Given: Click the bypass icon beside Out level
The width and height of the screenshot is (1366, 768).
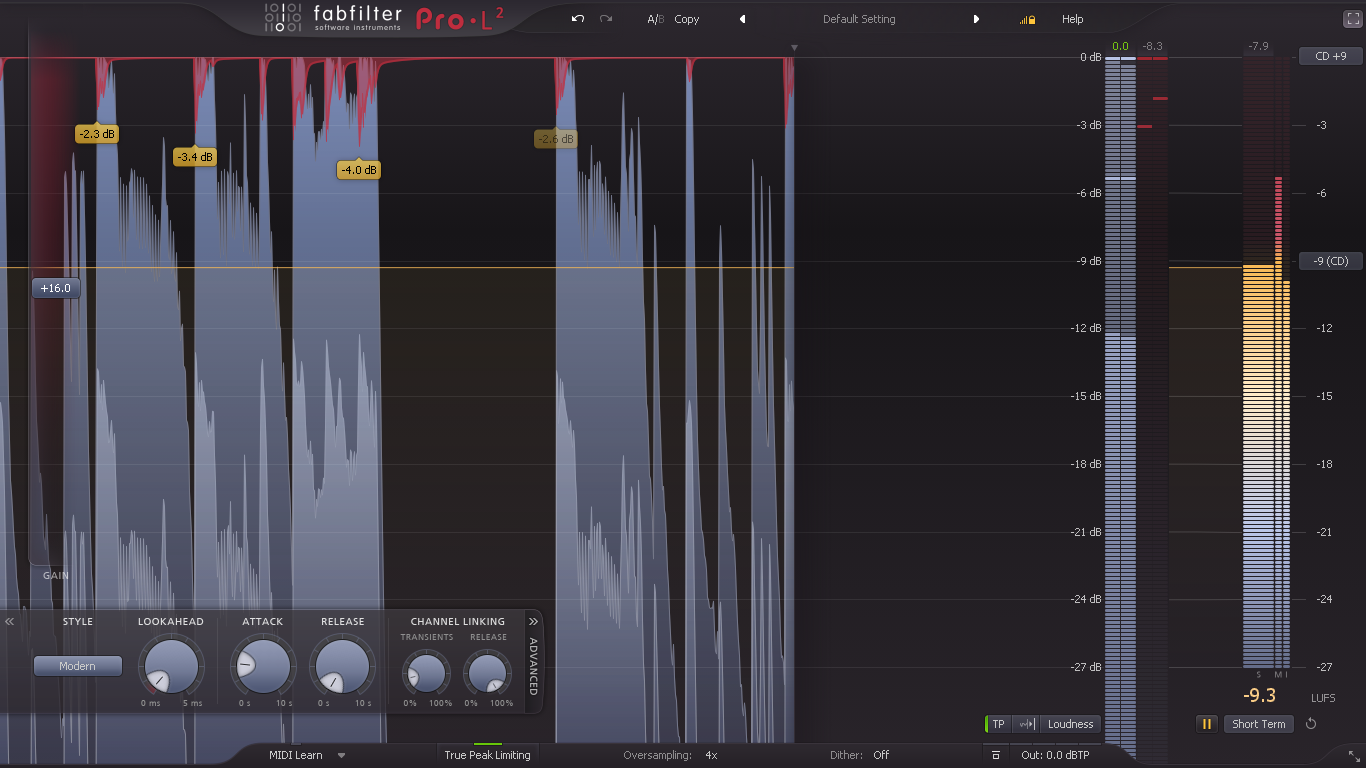Looking at the screenshot, I should [x=996, y=755].
